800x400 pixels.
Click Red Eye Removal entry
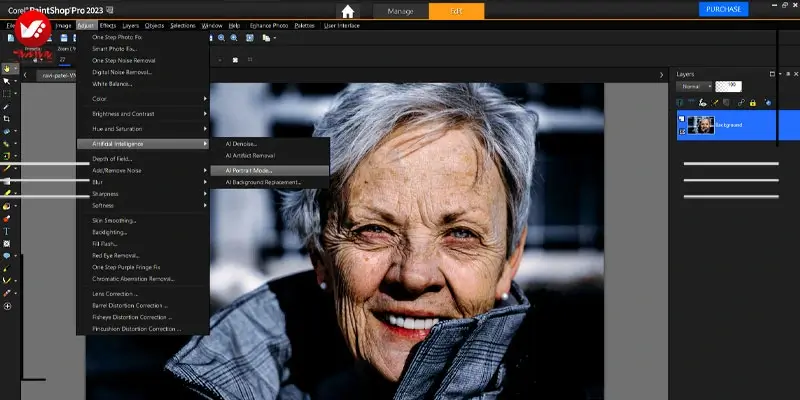pos(143,256)
